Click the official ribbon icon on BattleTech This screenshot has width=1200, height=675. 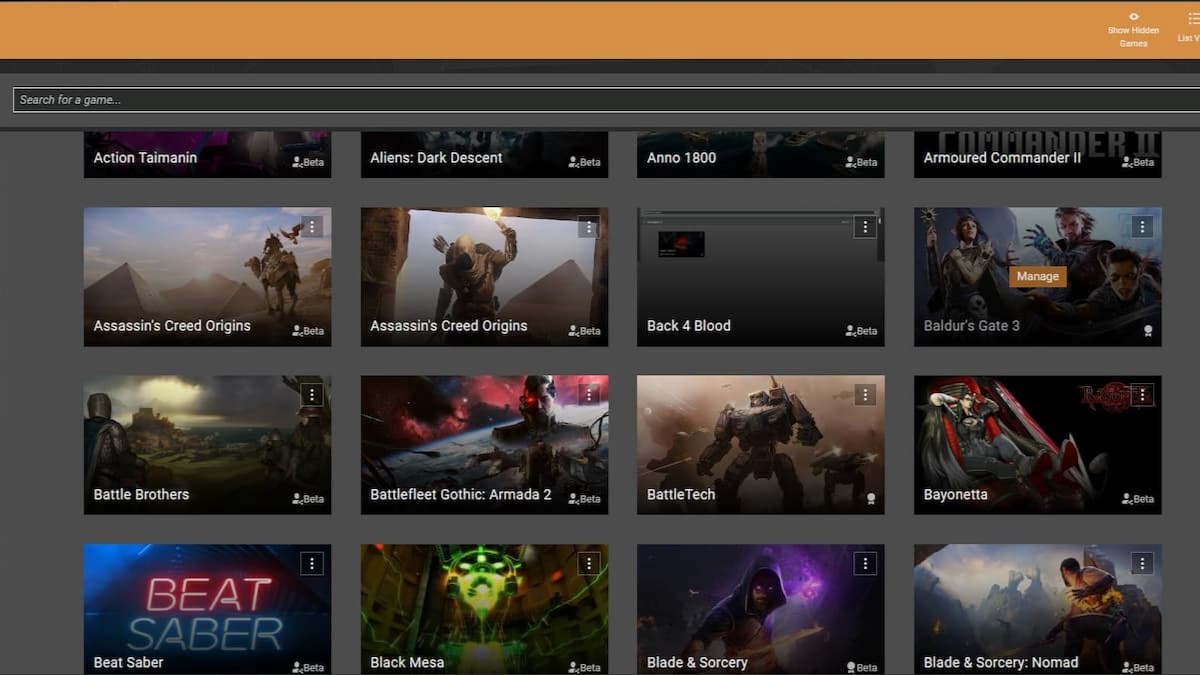[871, 498]
